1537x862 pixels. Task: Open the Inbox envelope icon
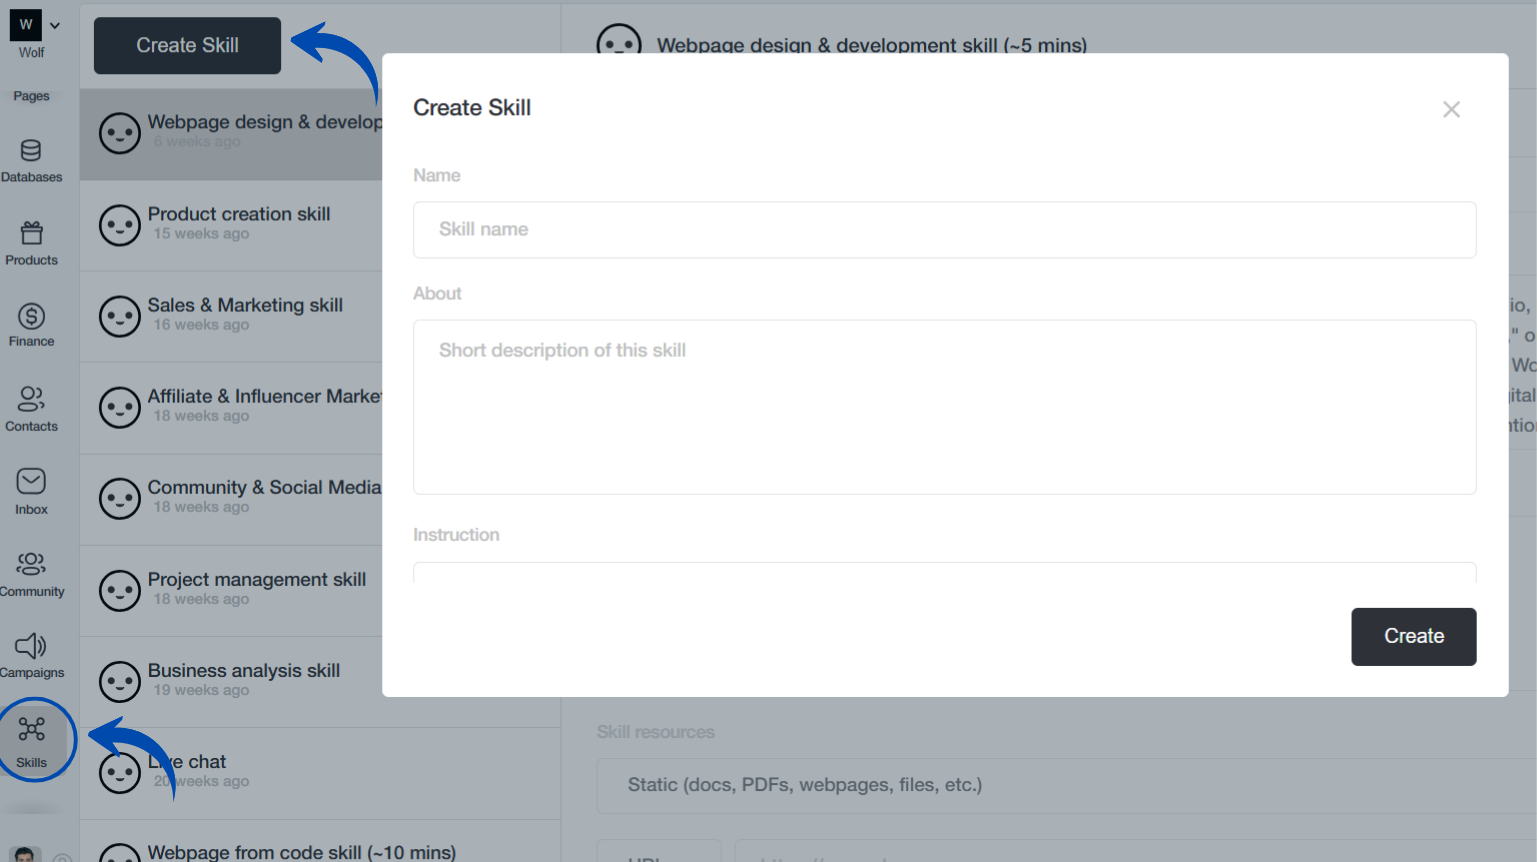[x=31, y=482]
